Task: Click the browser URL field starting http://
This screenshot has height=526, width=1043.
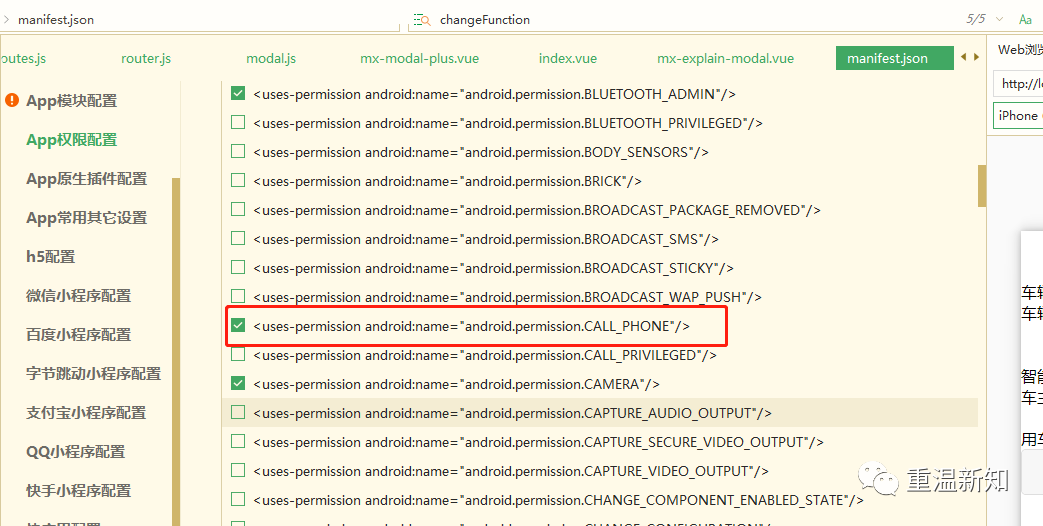Action: pyautogui.click(x=1018, y=84)
